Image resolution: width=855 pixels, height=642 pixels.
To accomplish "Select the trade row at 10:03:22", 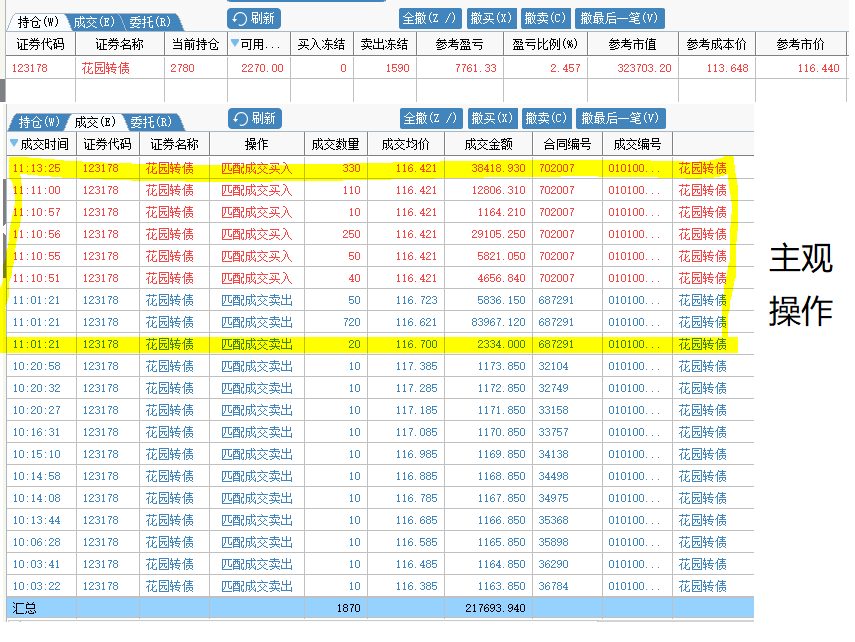I will (380, 586).
